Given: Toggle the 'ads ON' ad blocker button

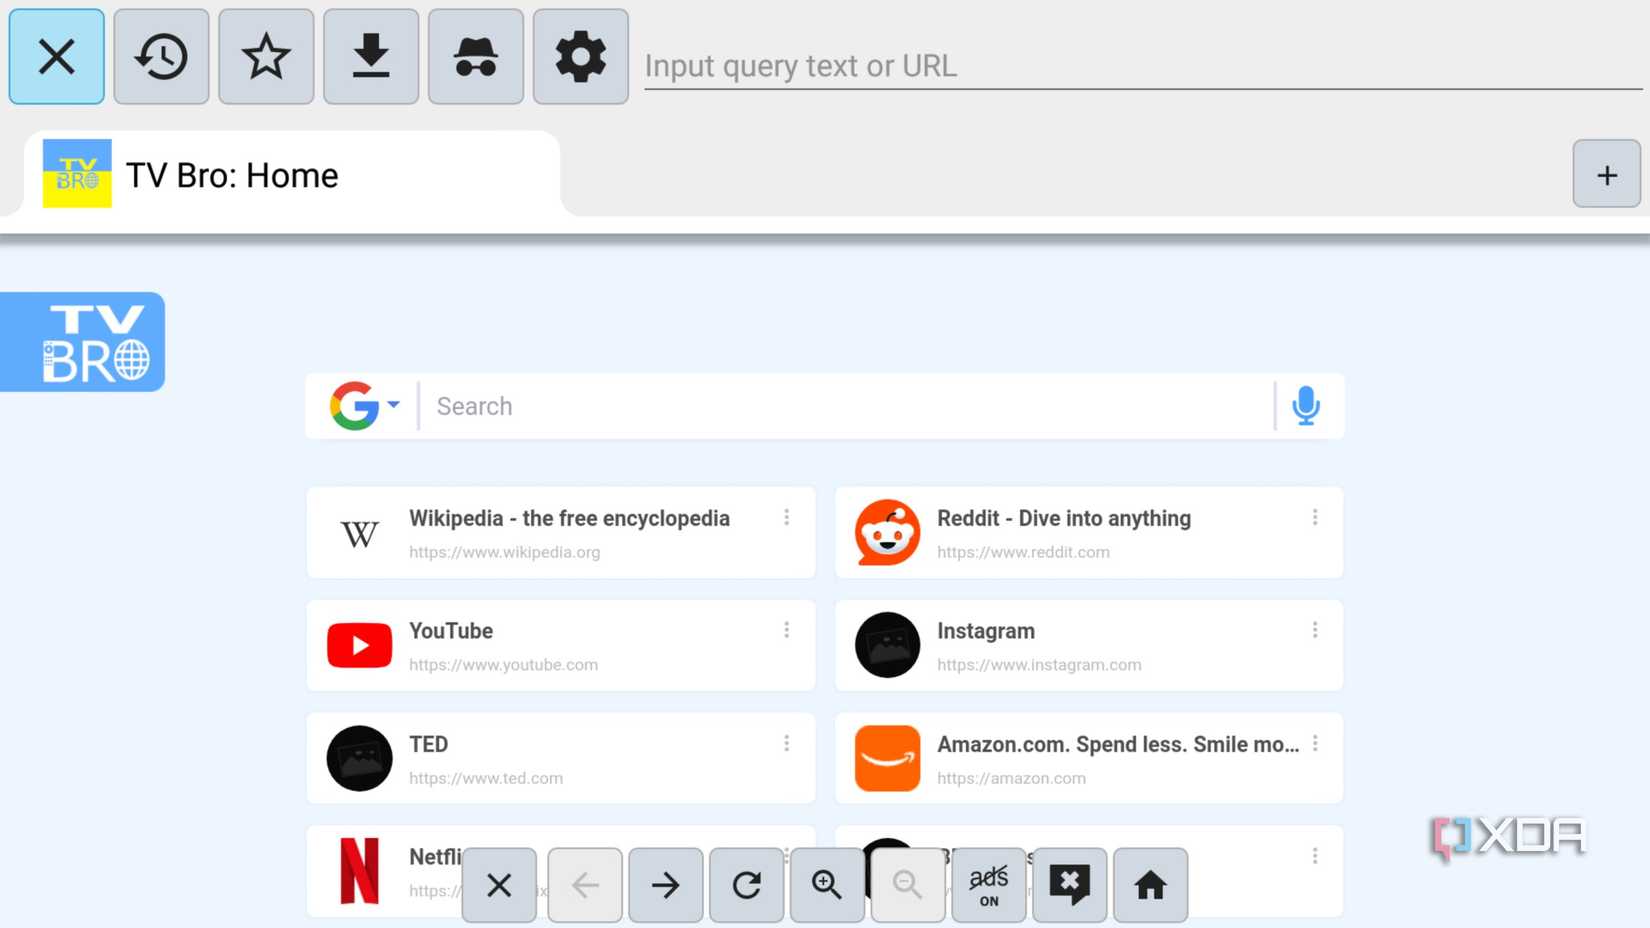Looking at the screenshot, I should [x=989, y=885].
